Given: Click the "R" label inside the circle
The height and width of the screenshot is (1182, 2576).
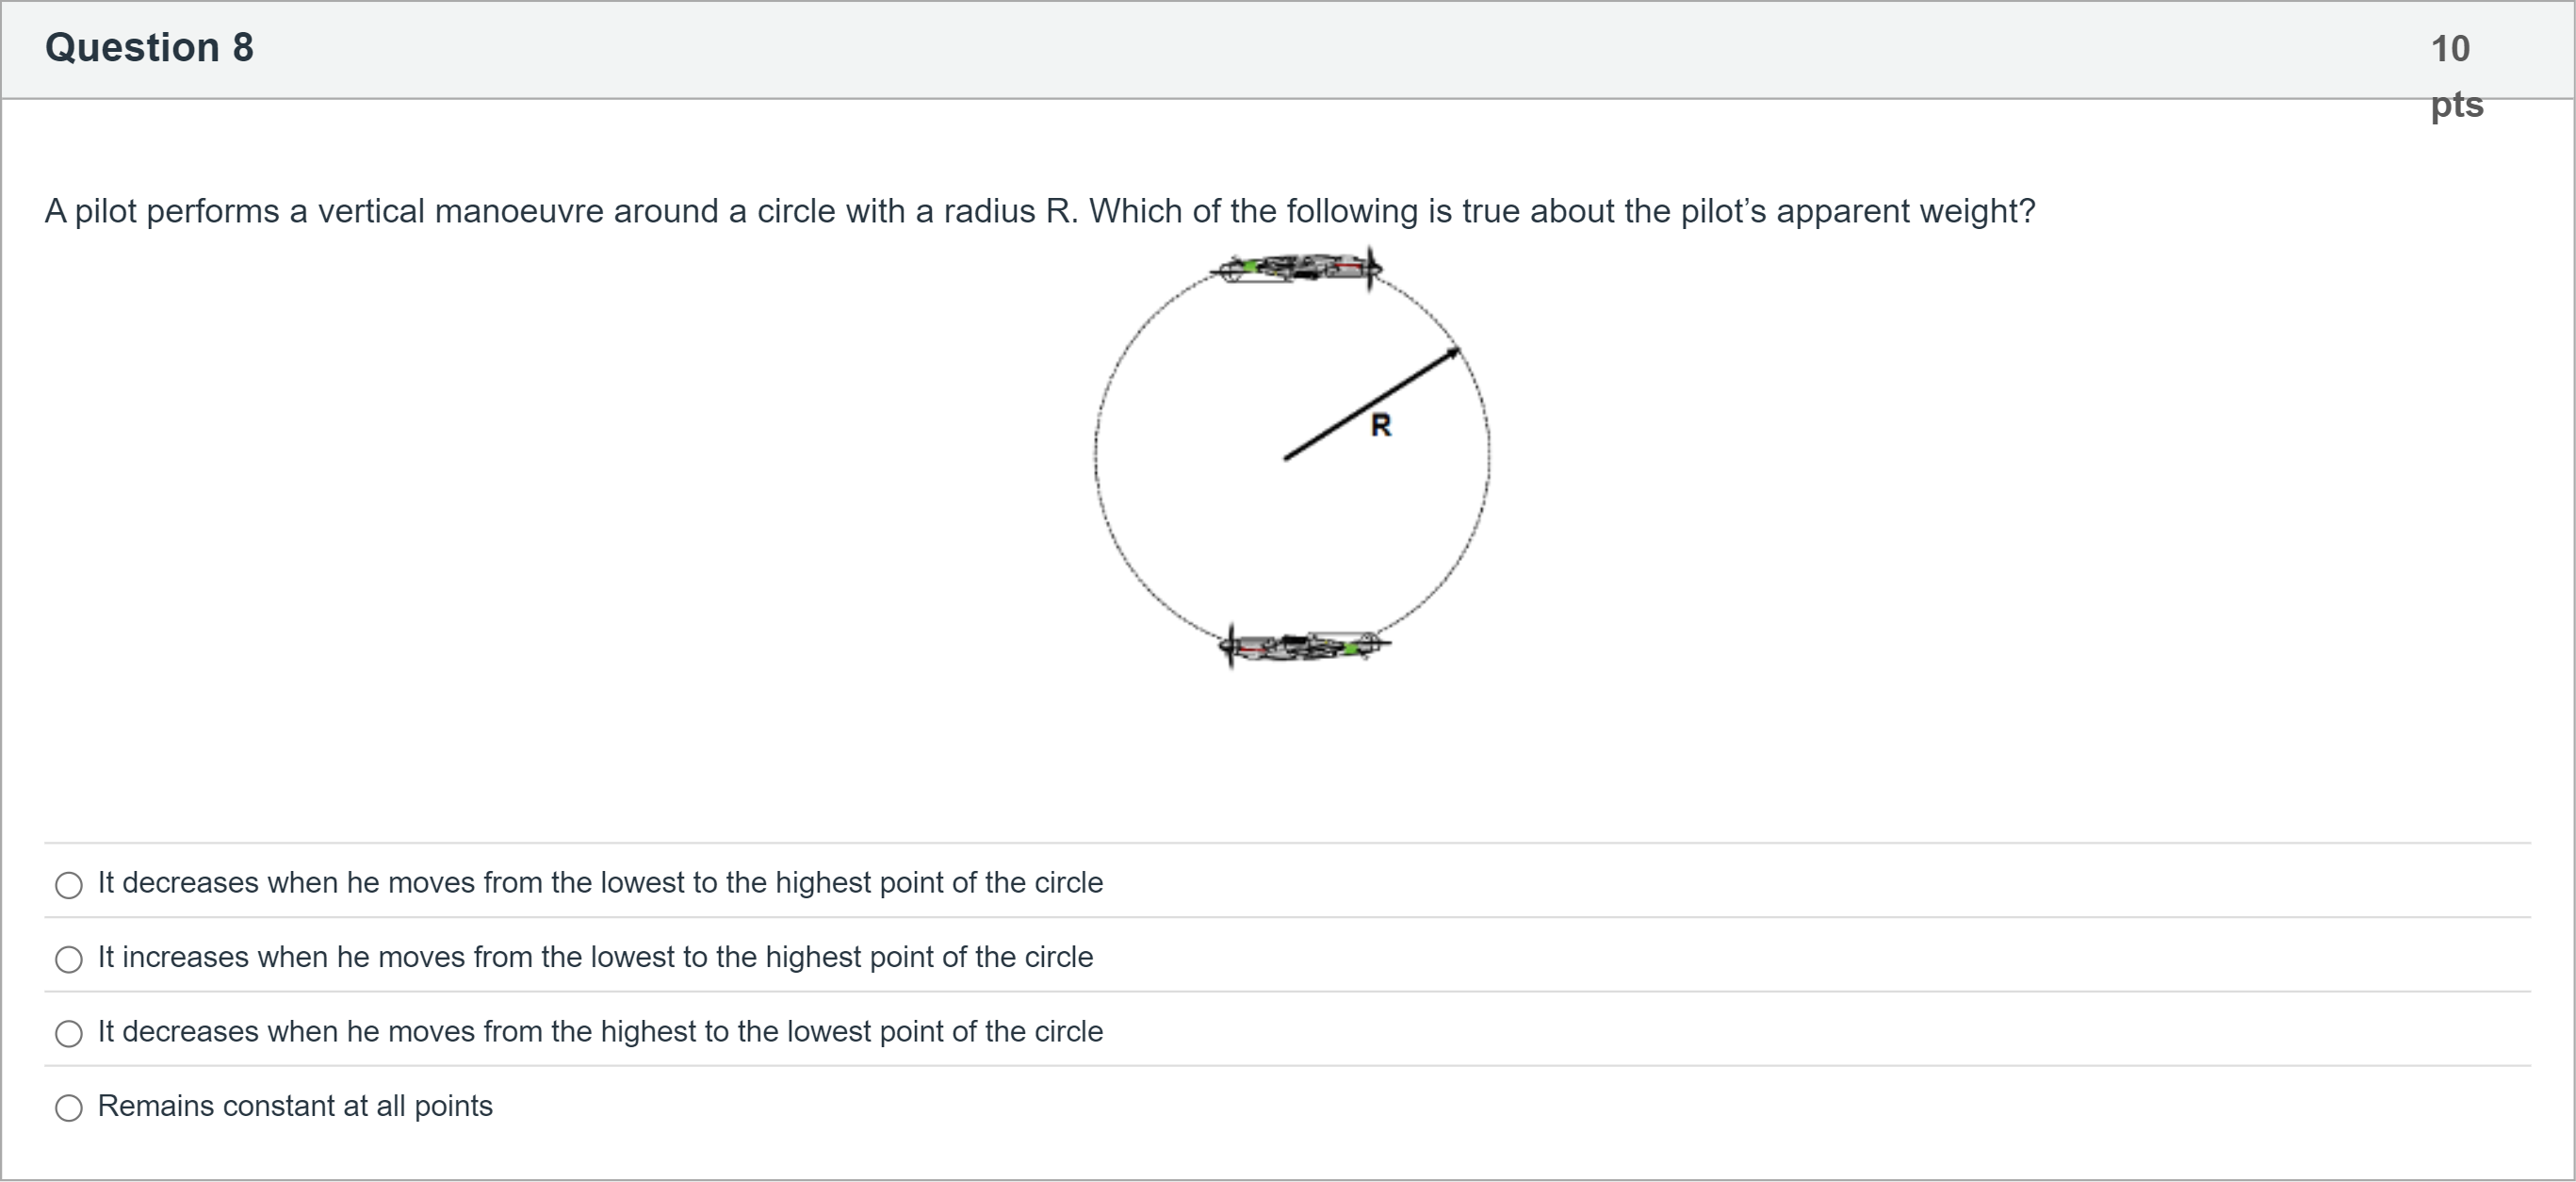Looking at the screenshot, I should (x=1382, y=424).
